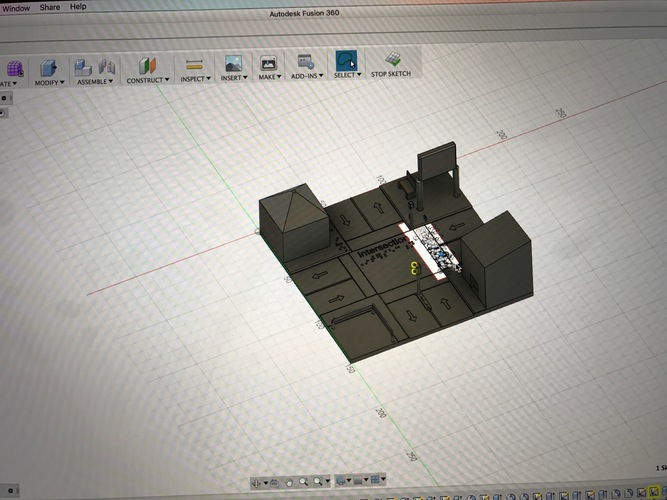Click the purple Create form icon
667x500 pixels.
(15, 69)
